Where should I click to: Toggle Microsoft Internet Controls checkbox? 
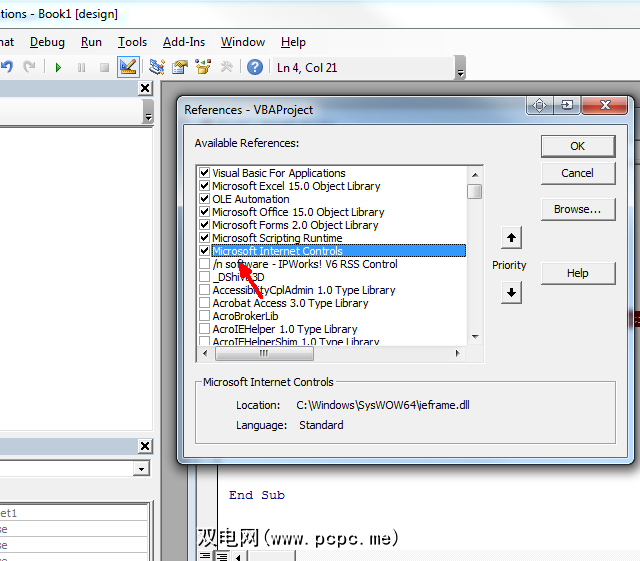click(204, 250)
